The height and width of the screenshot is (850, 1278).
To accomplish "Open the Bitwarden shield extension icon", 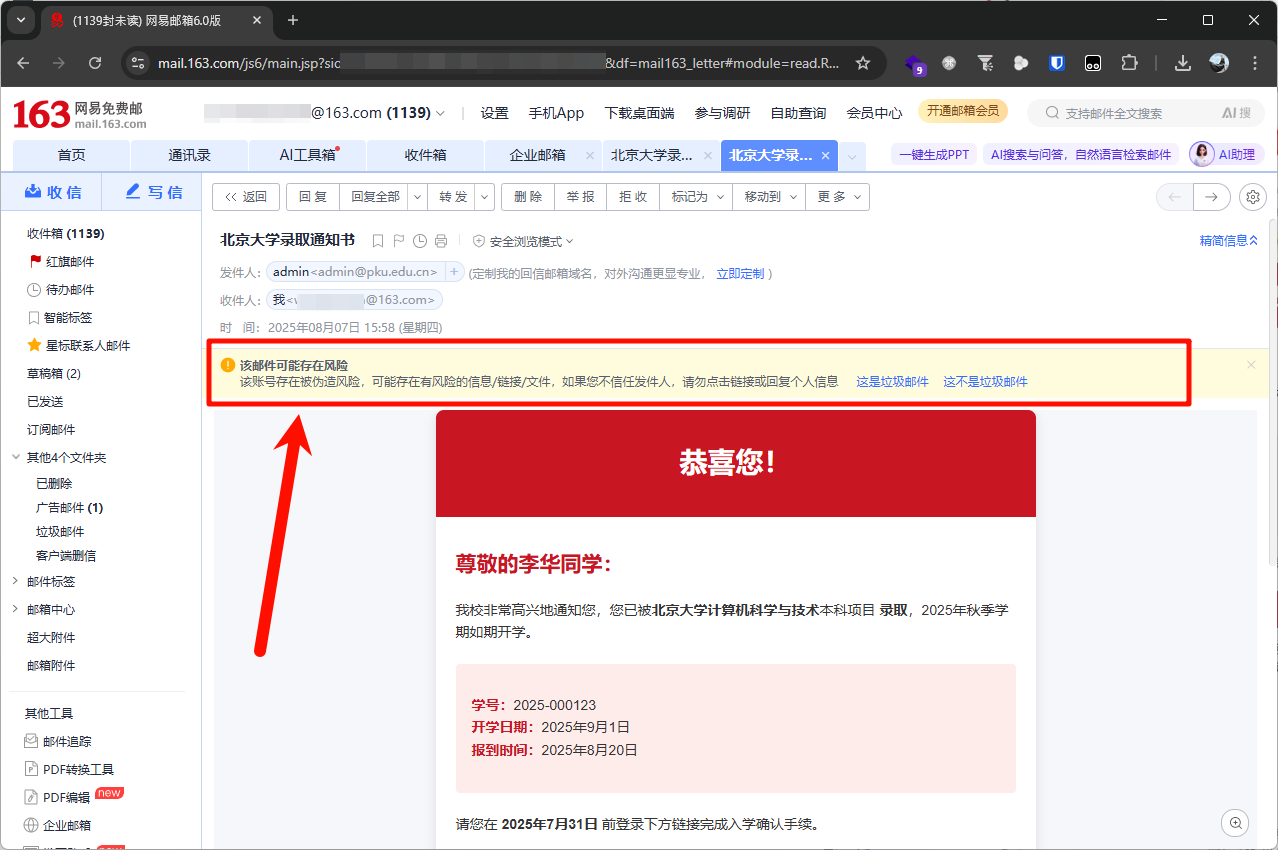I will click(1057, 63).
